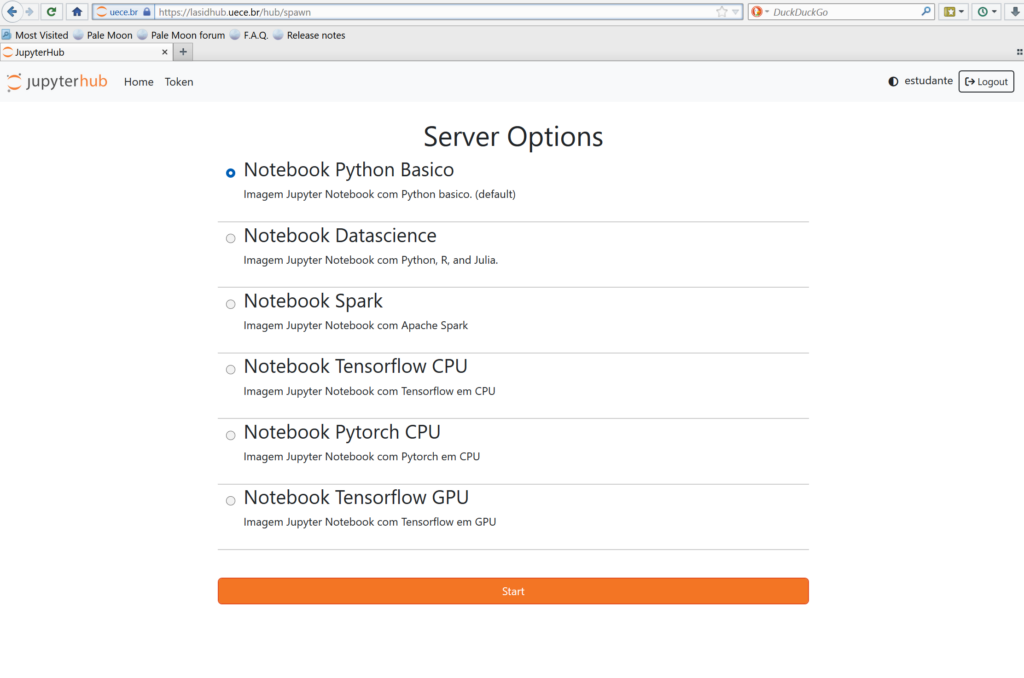Click the list all tabs icon

(1019, 52)
